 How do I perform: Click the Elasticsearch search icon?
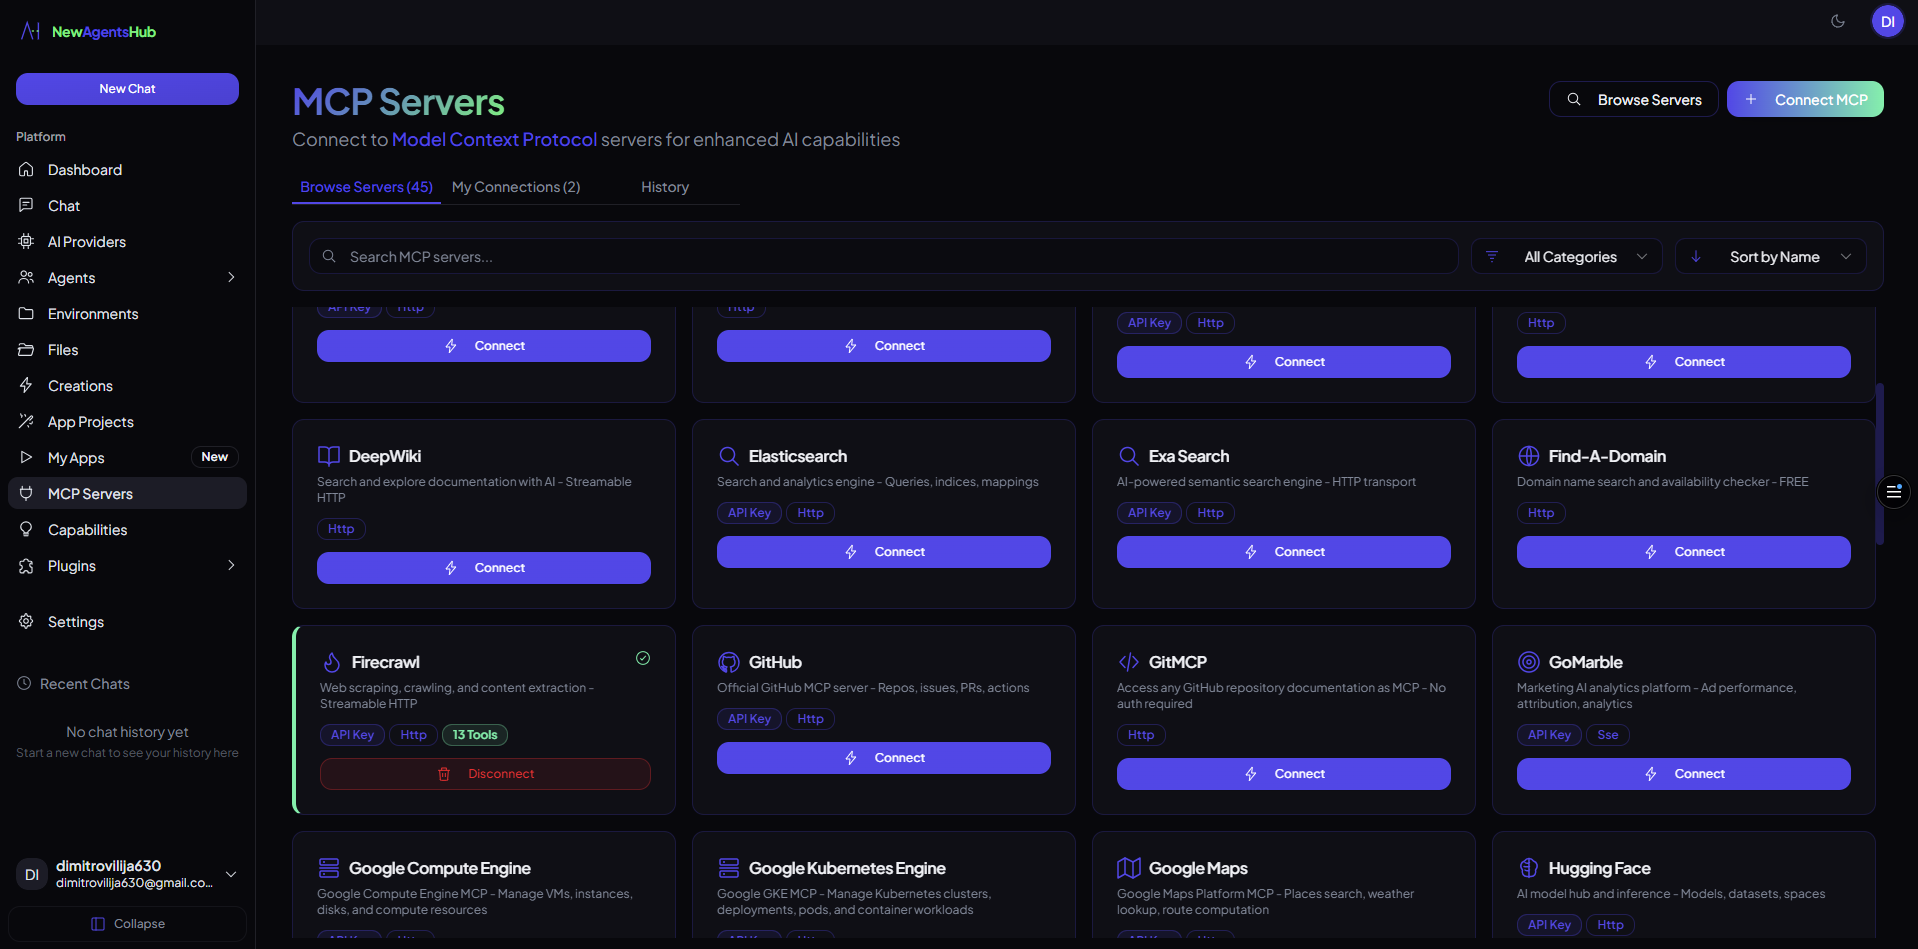pyautogui.click(x=729, y=456)
